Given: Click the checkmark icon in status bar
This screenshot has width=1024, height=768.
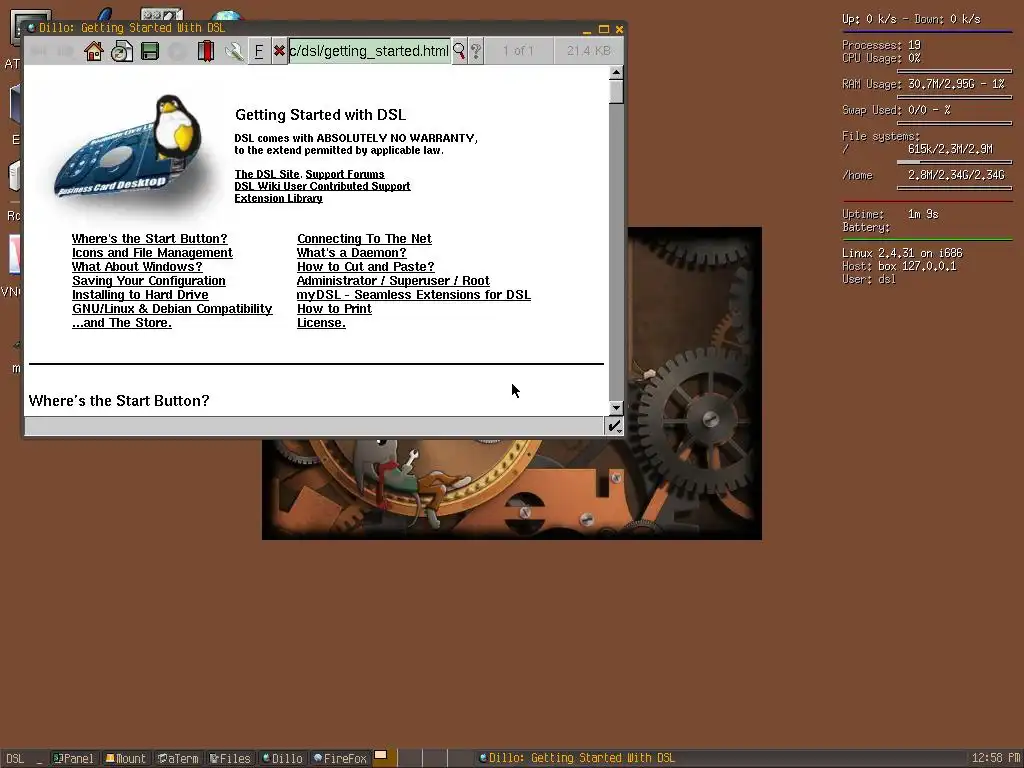Looking at the screenshot, I should (614, 426).
